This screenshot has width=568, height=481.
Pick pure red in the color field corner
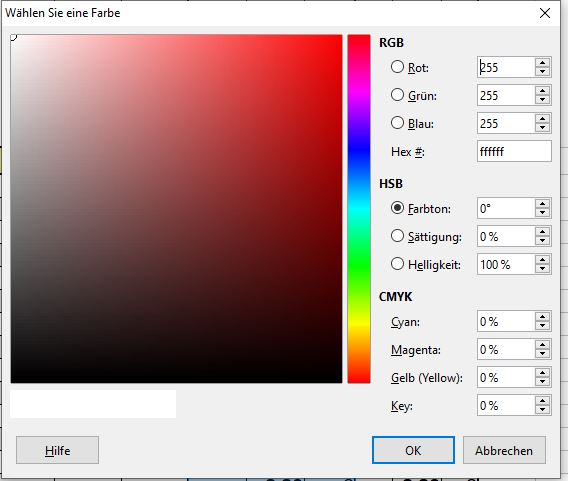[x=341, y=37]
